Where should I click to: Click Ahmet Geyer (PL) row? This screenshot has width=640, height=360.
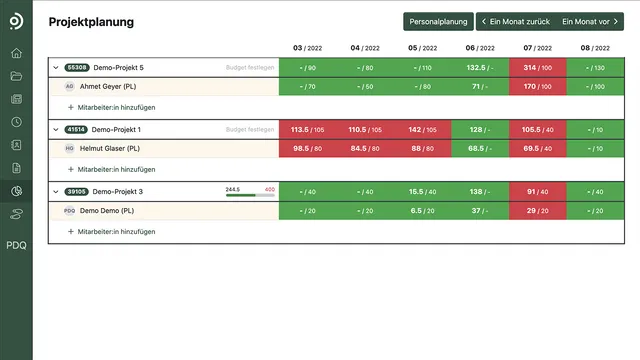pyautogui.click(x=164, y=87)
